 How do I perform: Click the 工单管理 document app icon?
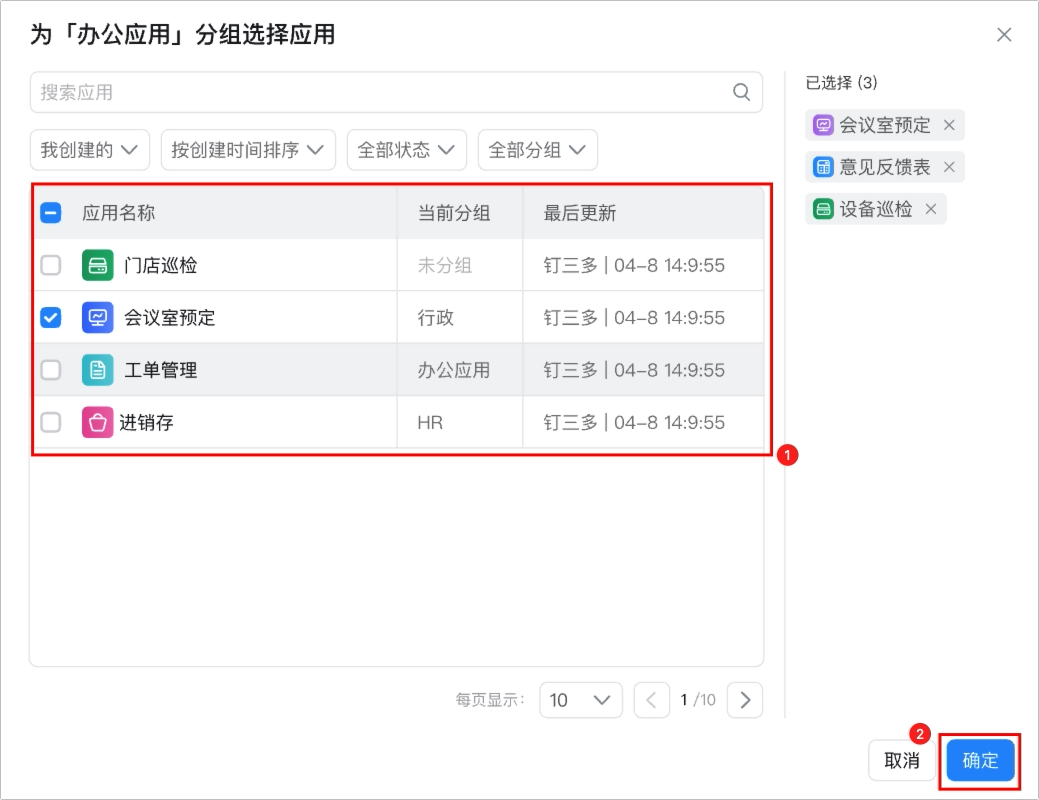click(97, 370)
